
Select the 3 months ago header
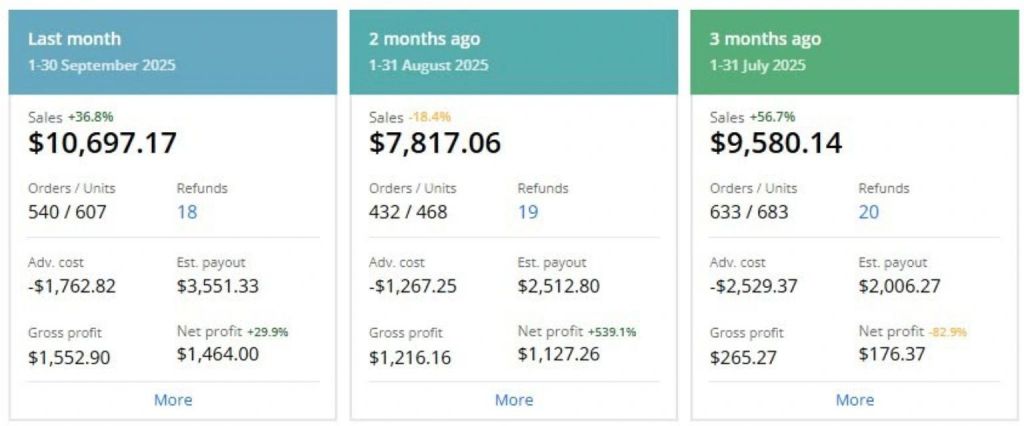(x=765, y=39)
